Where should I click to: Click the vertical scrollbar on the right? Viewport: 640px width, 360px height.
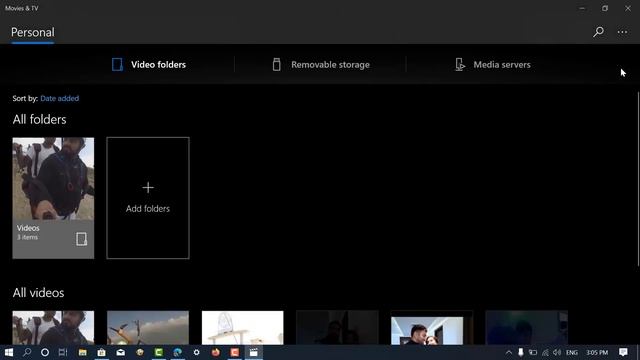(638, 180)
